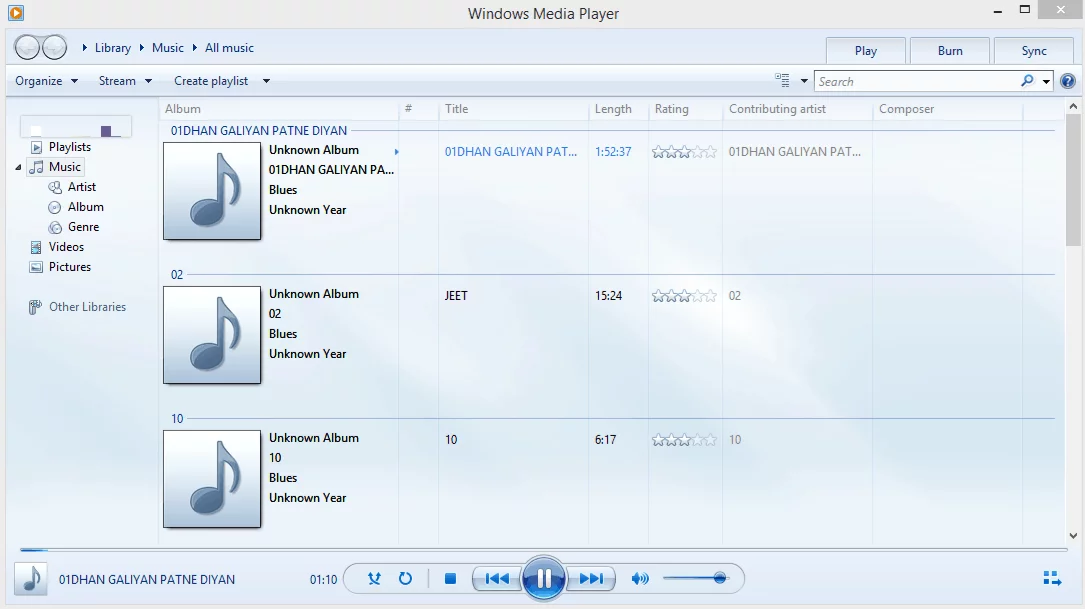Click the scrollbar up arrow
The width and height of the screenshot is (1085, 609).
(x=1073, y=107)
